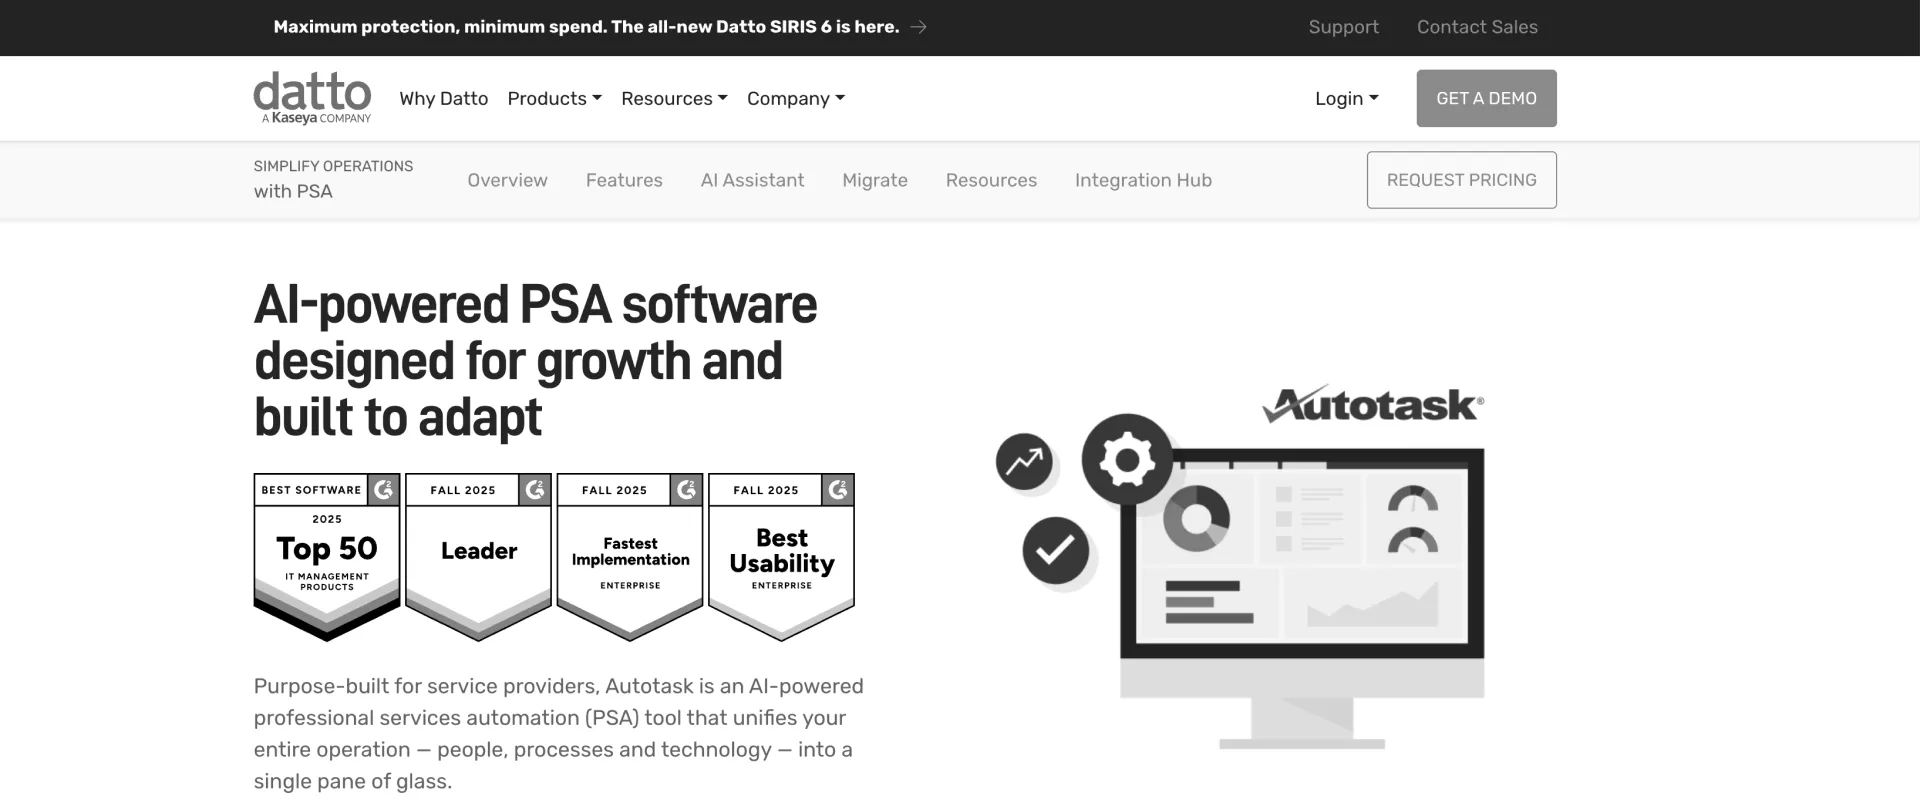Click the 'AI-powered PSA software' headline

pyautogui.click(x=535, y=360)
